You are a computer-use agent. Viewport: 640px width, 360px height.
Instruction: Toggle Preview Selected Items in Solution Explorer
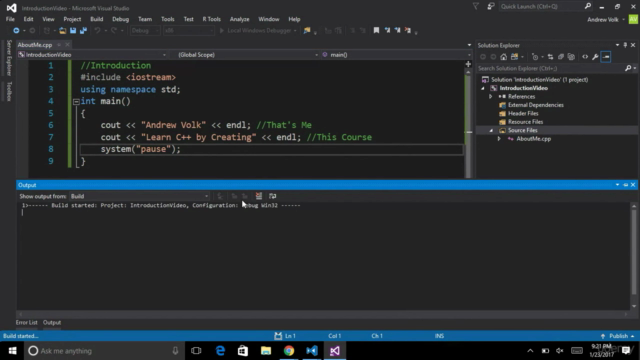(606, 57)
